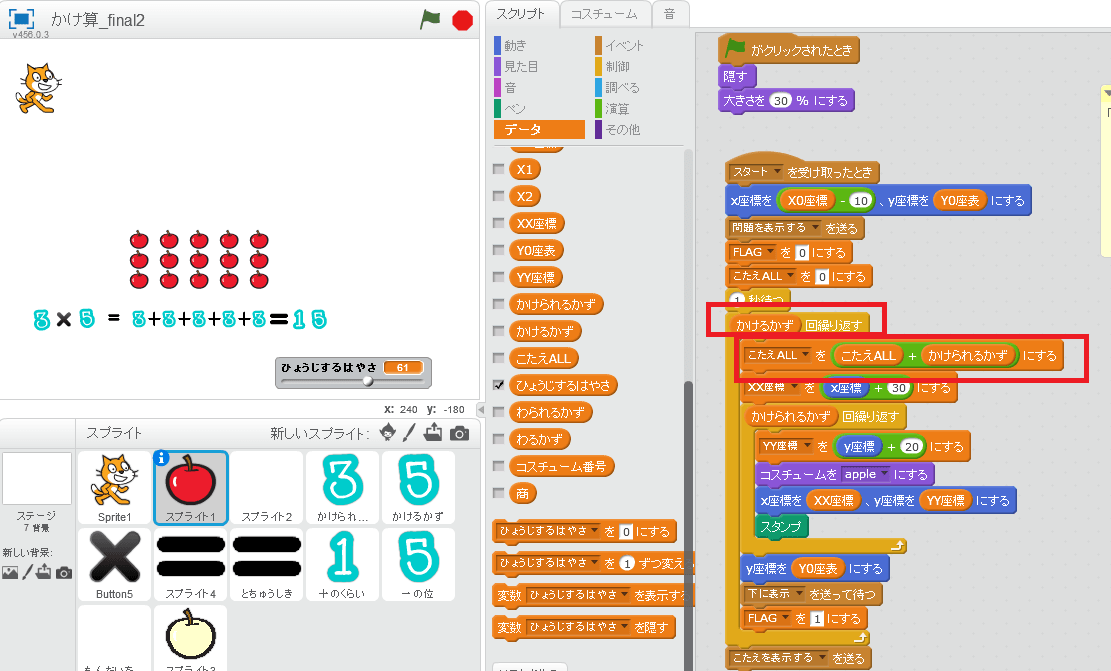The height and width of the screenshot is (671, 1111).
Task: Toggle the XX座標 variable checkbox
Action: 499,223
